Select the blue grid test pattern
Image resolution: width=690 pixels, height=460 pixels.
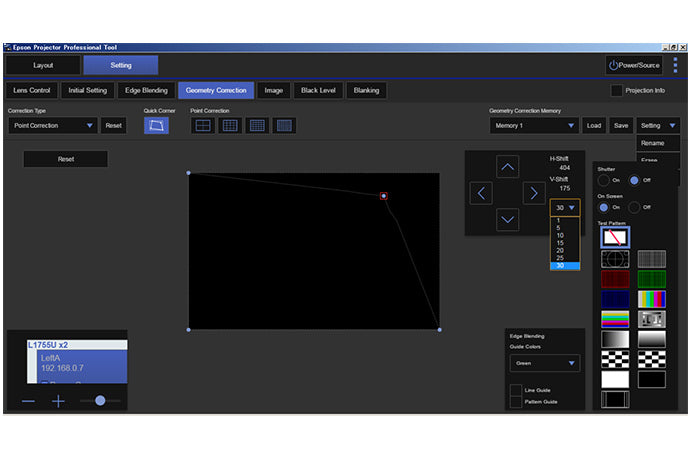(x=615, y=299)
